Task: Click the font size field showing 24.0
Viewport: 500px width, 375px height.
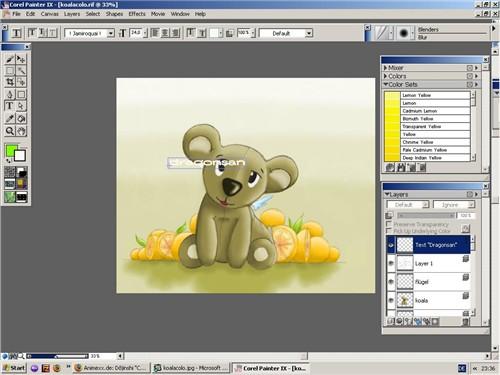Action: click(136, 33)
